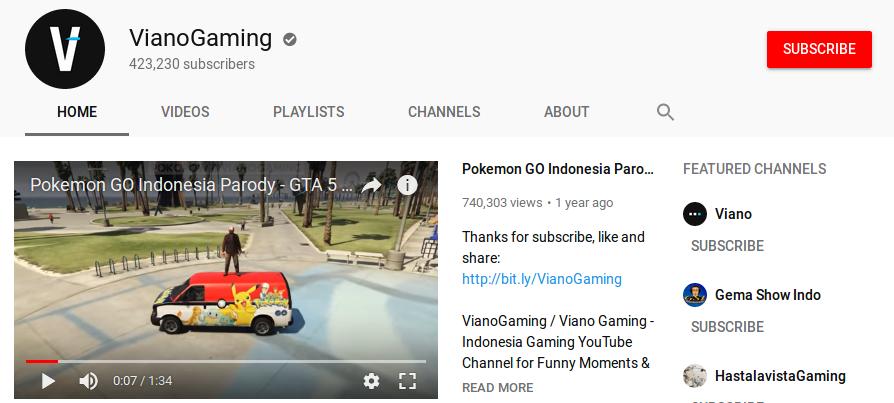Viewport: 894px width, 403px height.
Task: Open the HastalavistaGaming channel avatar
Action: 694,376
